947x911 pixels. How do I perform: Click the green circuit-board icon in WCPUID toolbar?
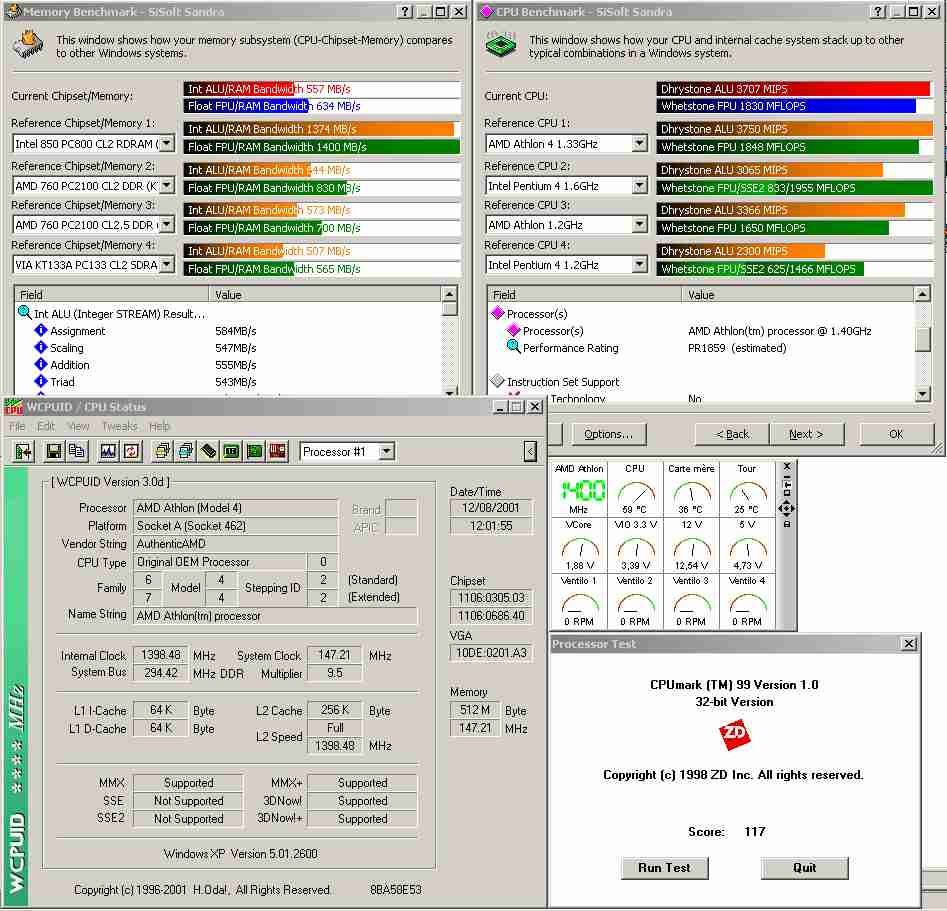(x=255, y=451)
